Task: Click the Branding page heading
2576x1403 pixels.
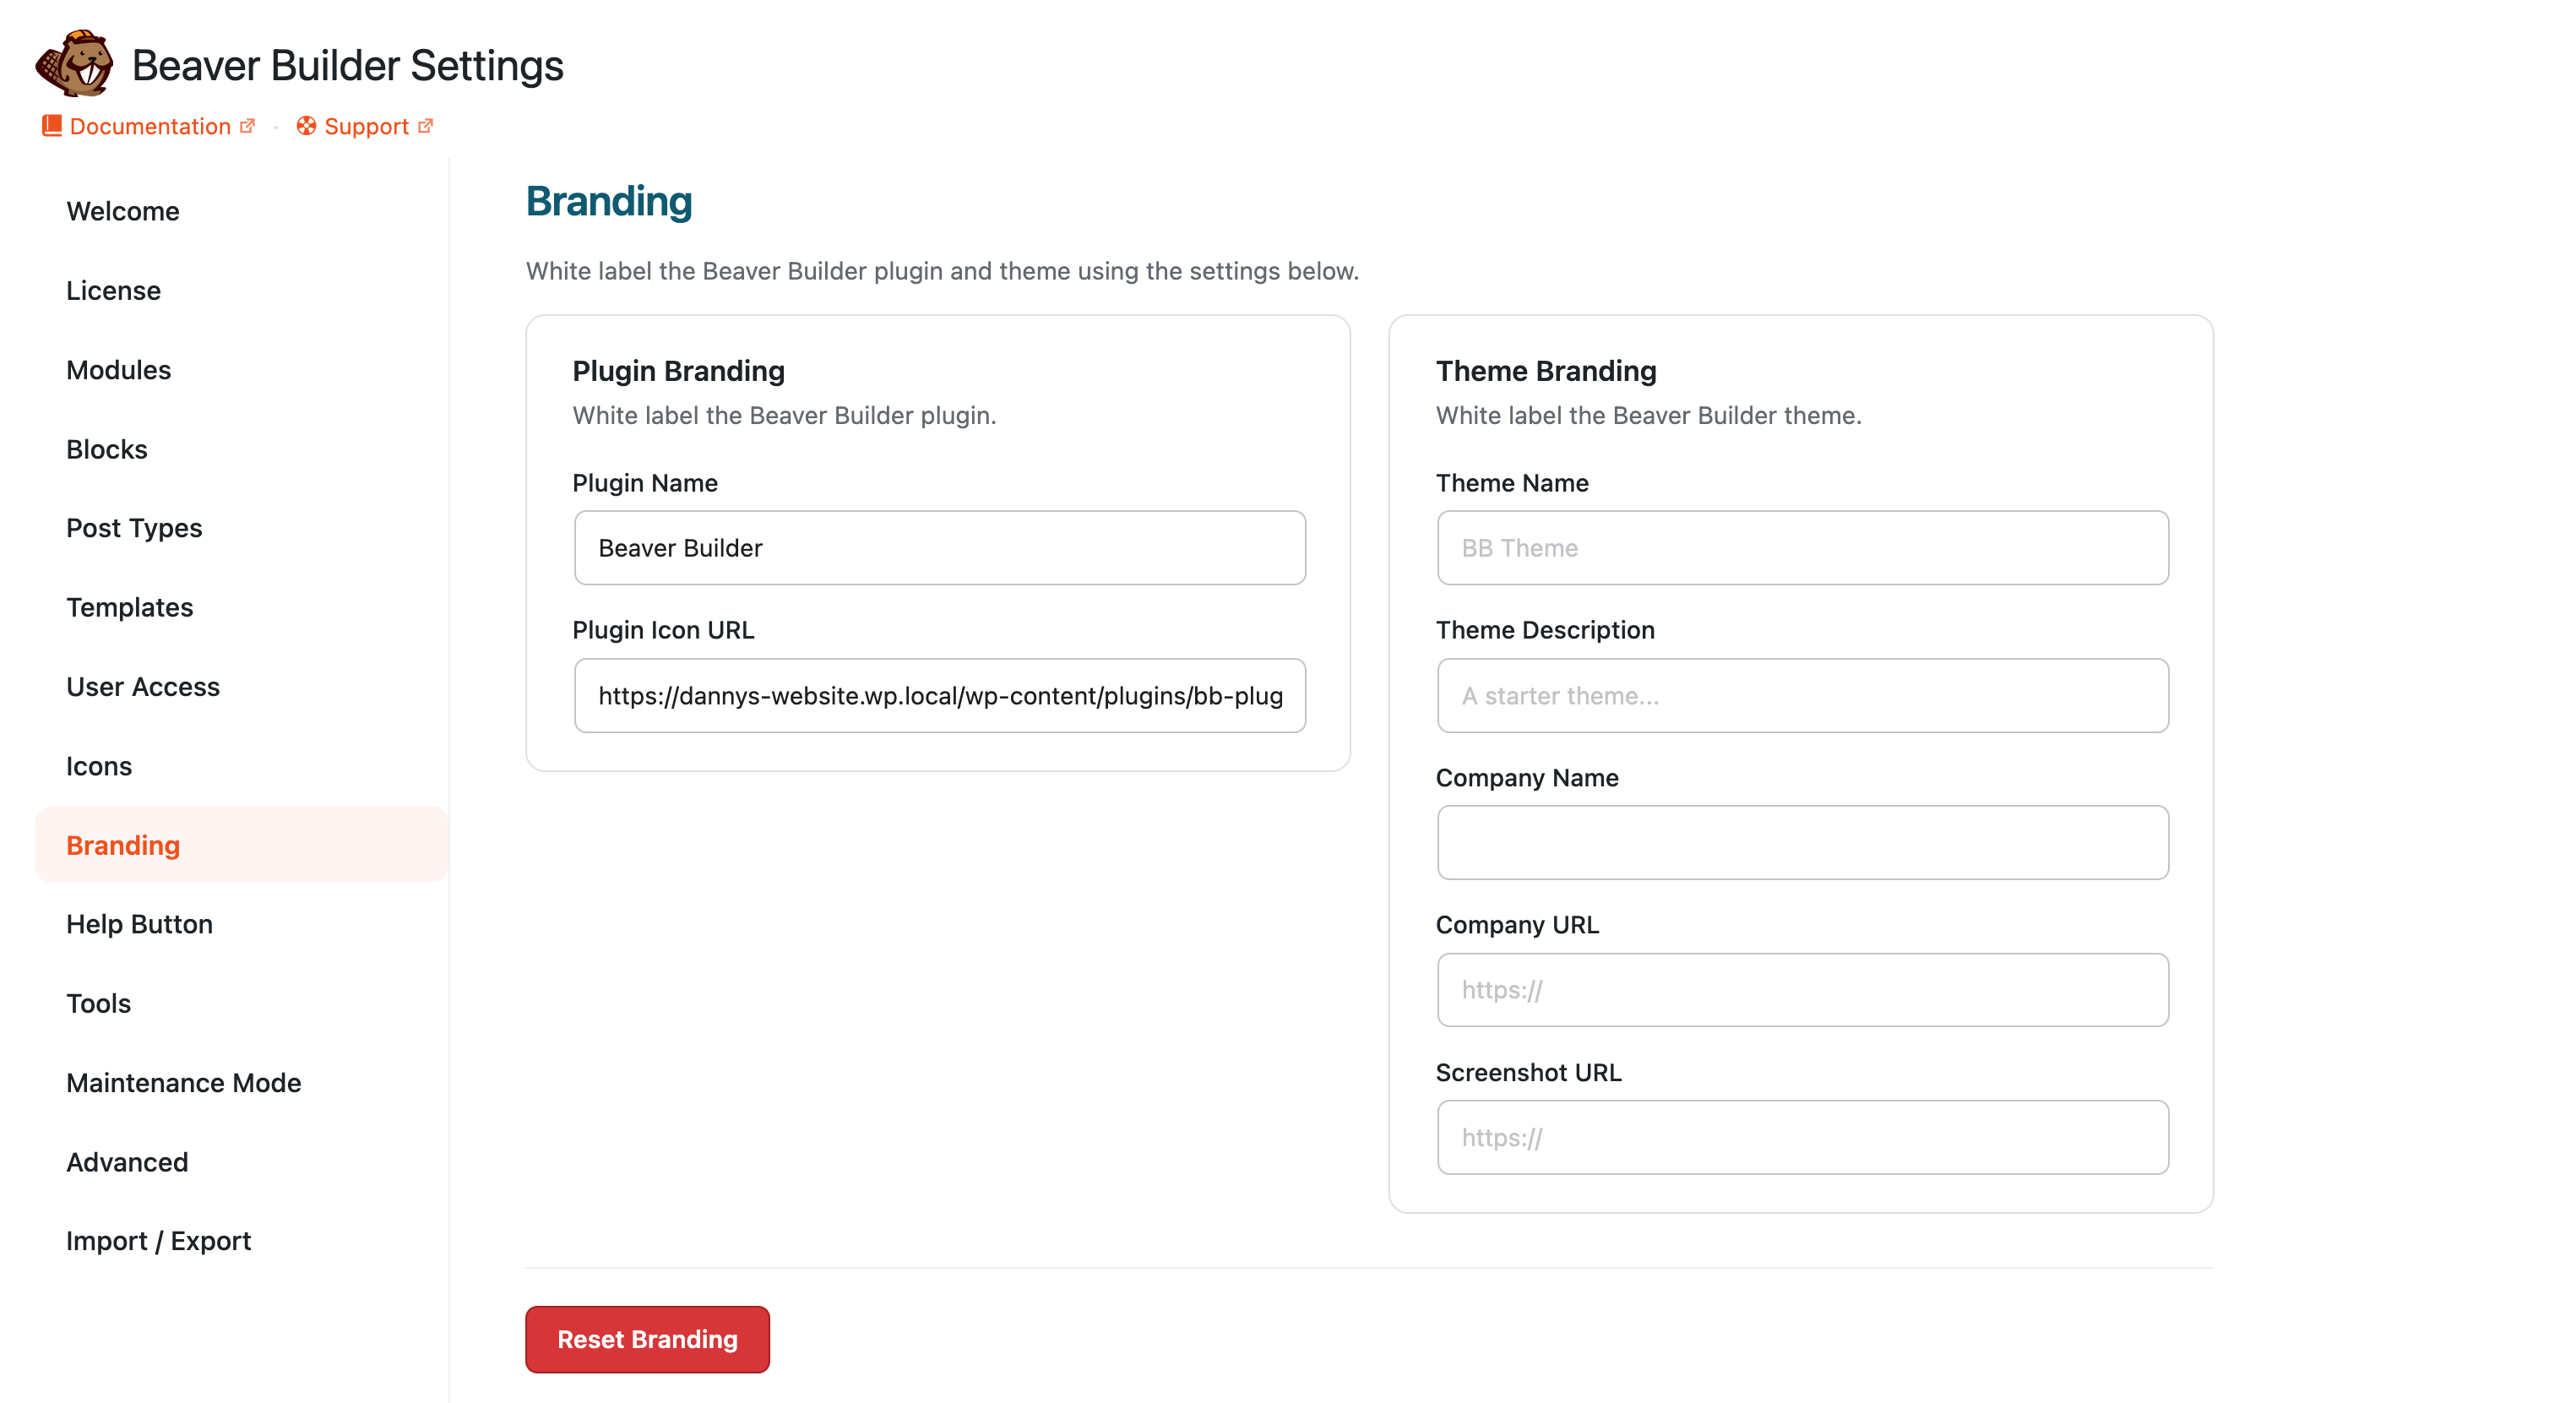Action: (x=609, y=201)
